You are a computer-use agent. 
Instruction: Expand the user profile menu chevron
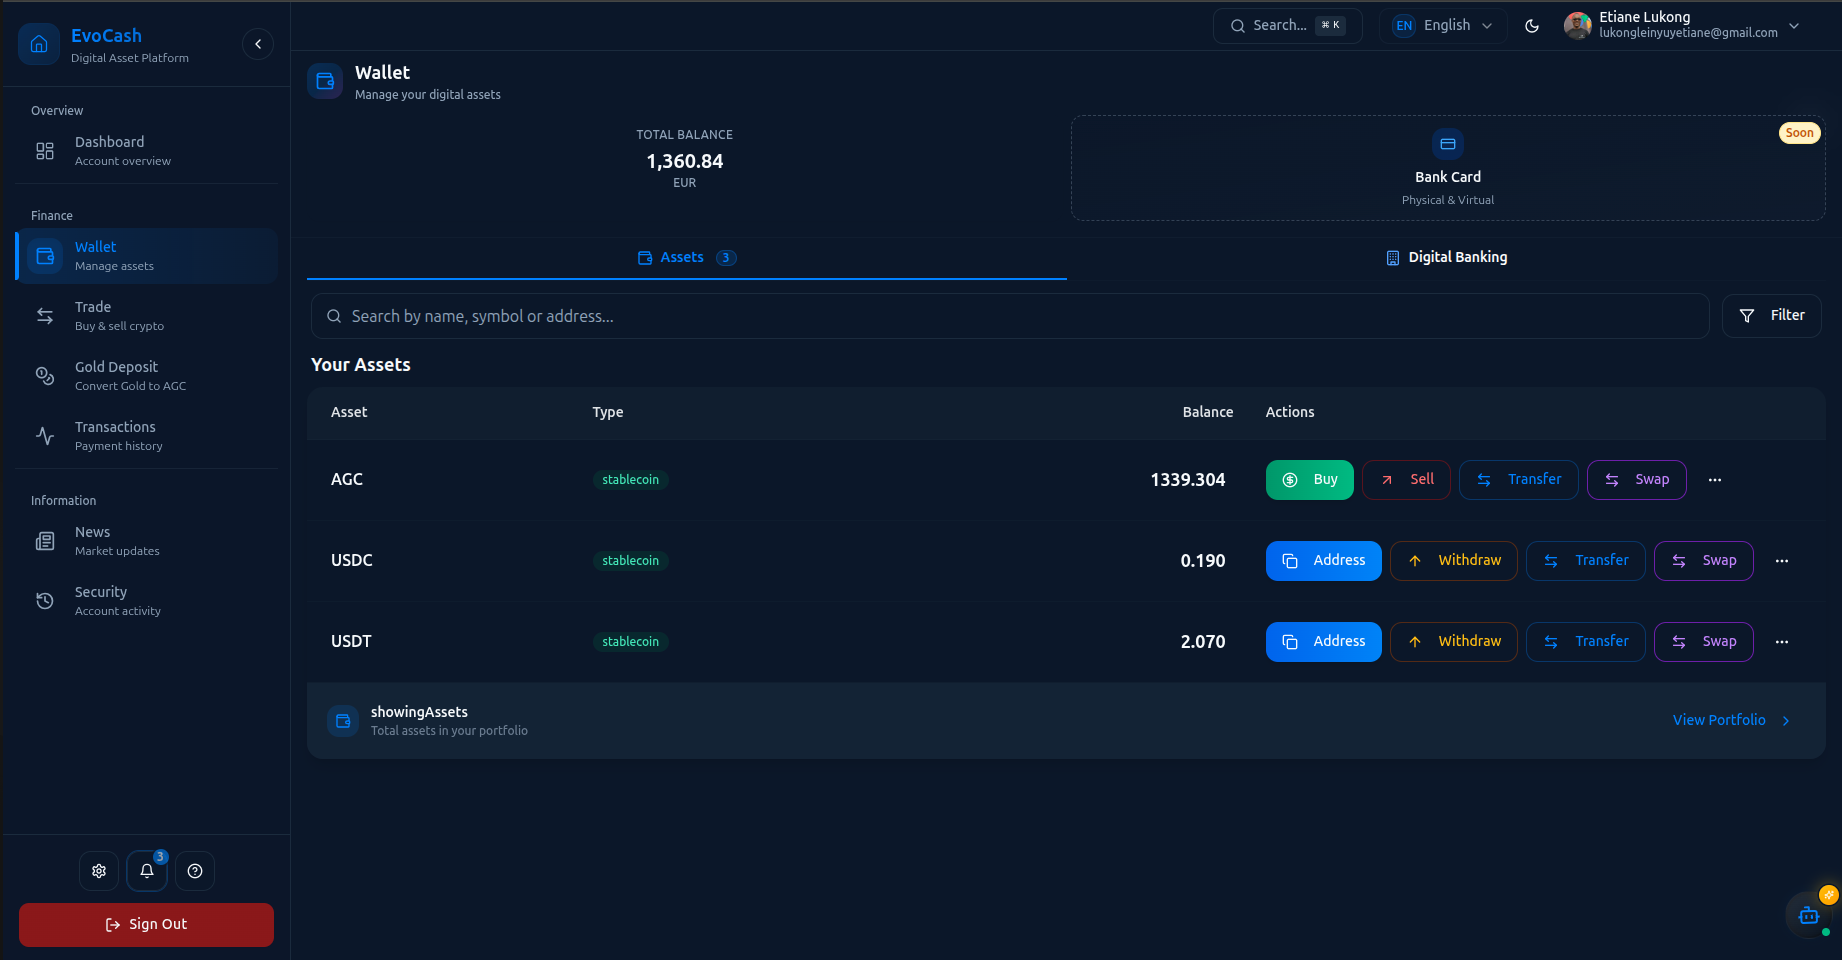pos(1792,26)
